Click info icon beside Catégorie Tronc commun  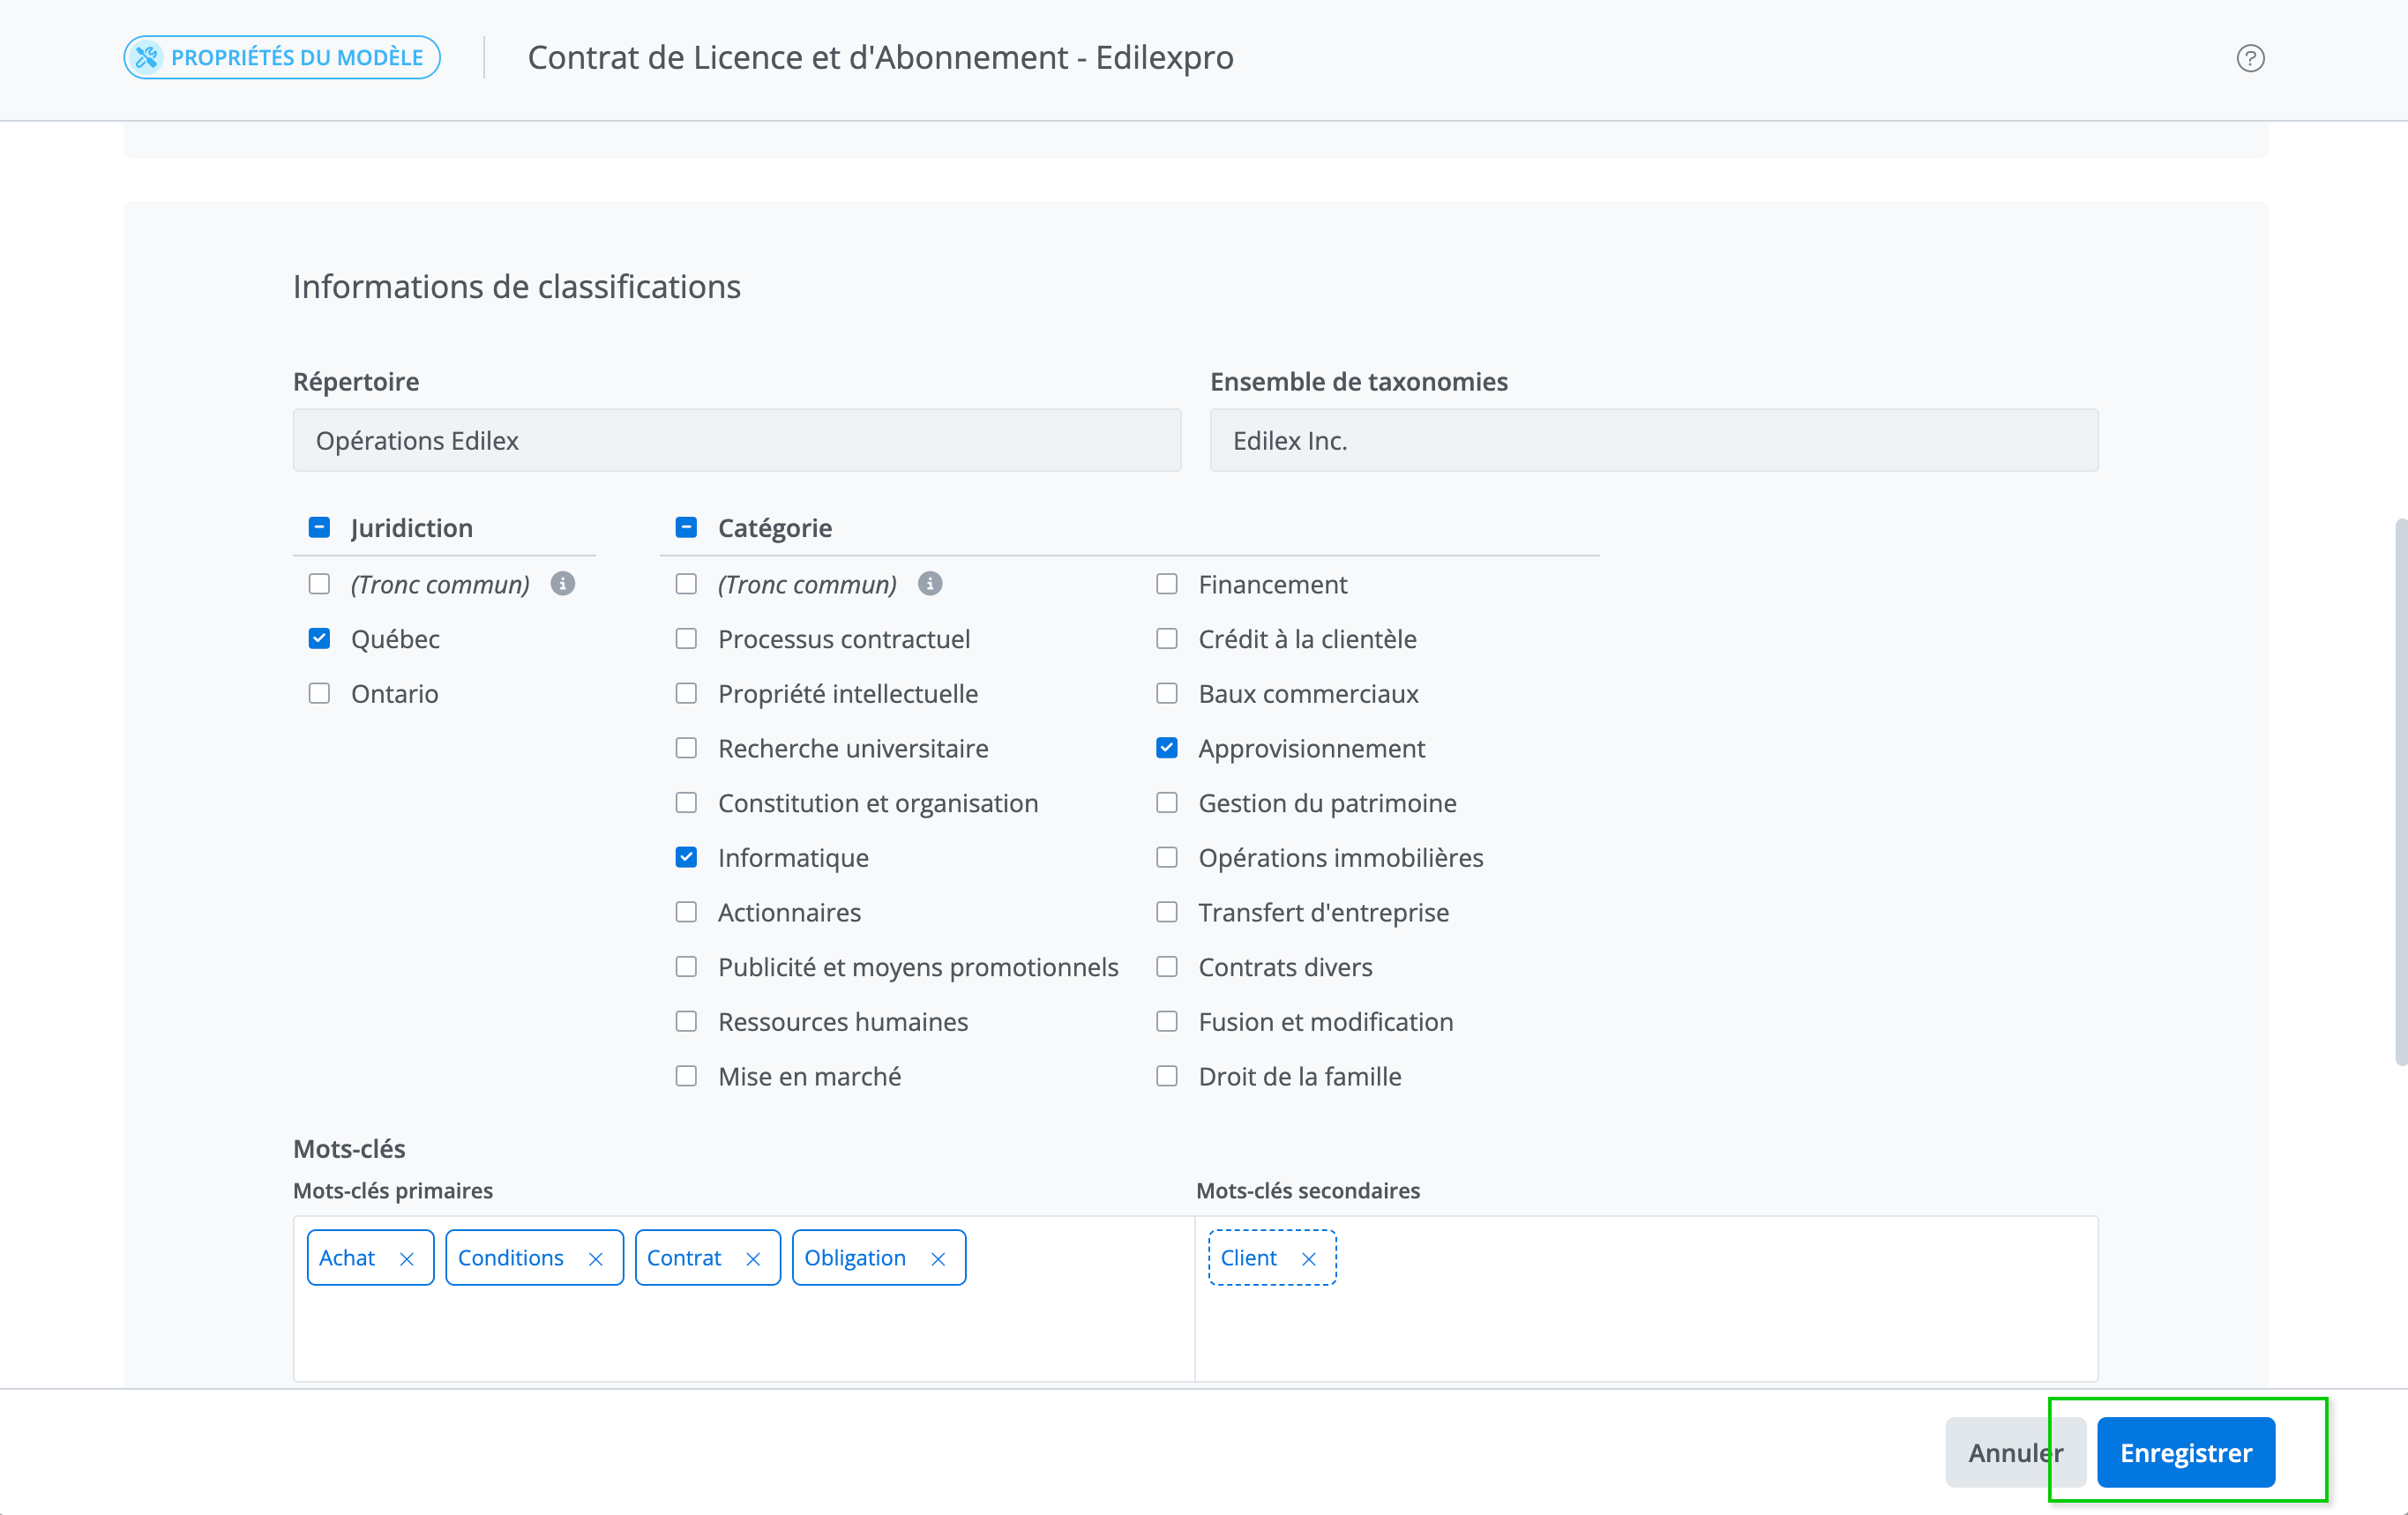click(930, 584)
